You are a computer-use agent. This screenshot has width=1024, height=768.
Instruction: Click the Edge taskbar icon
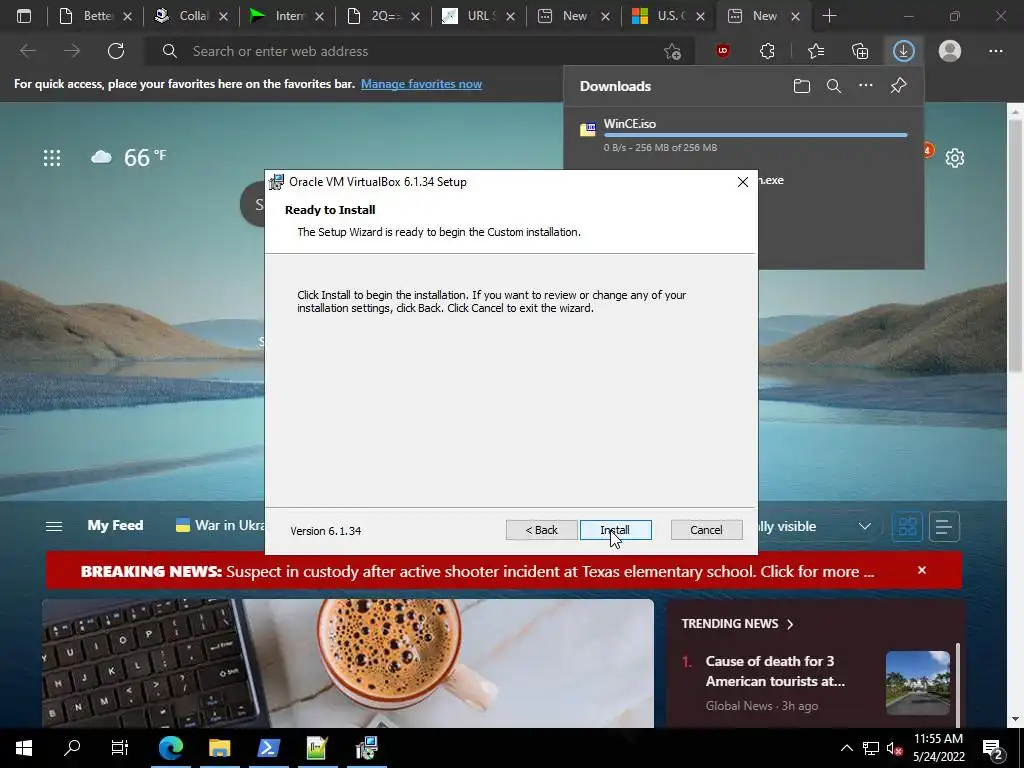[170, 747]
